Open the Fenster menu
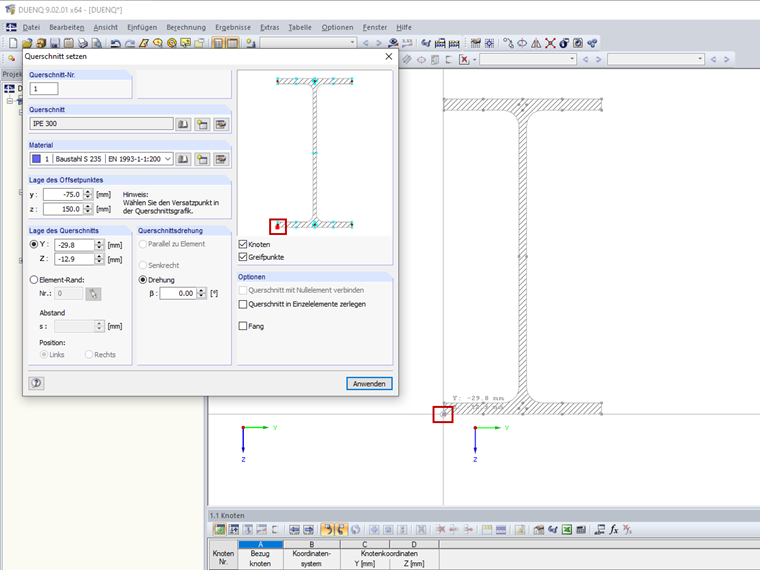The width and height of the screenshot is (760, 570). 375,27
